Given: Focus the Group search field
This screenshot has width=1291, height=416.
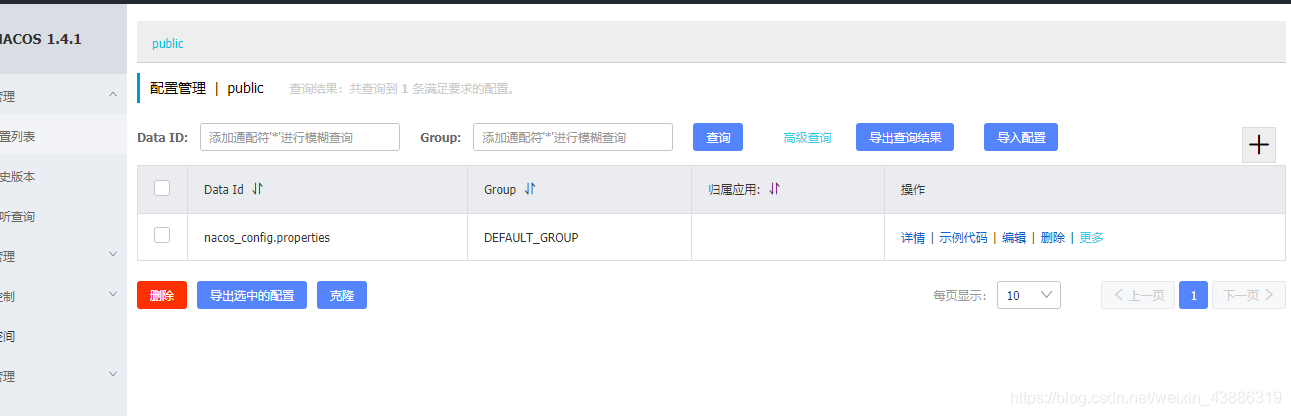Looking at the screenshot, I should [x=573, y=137].
